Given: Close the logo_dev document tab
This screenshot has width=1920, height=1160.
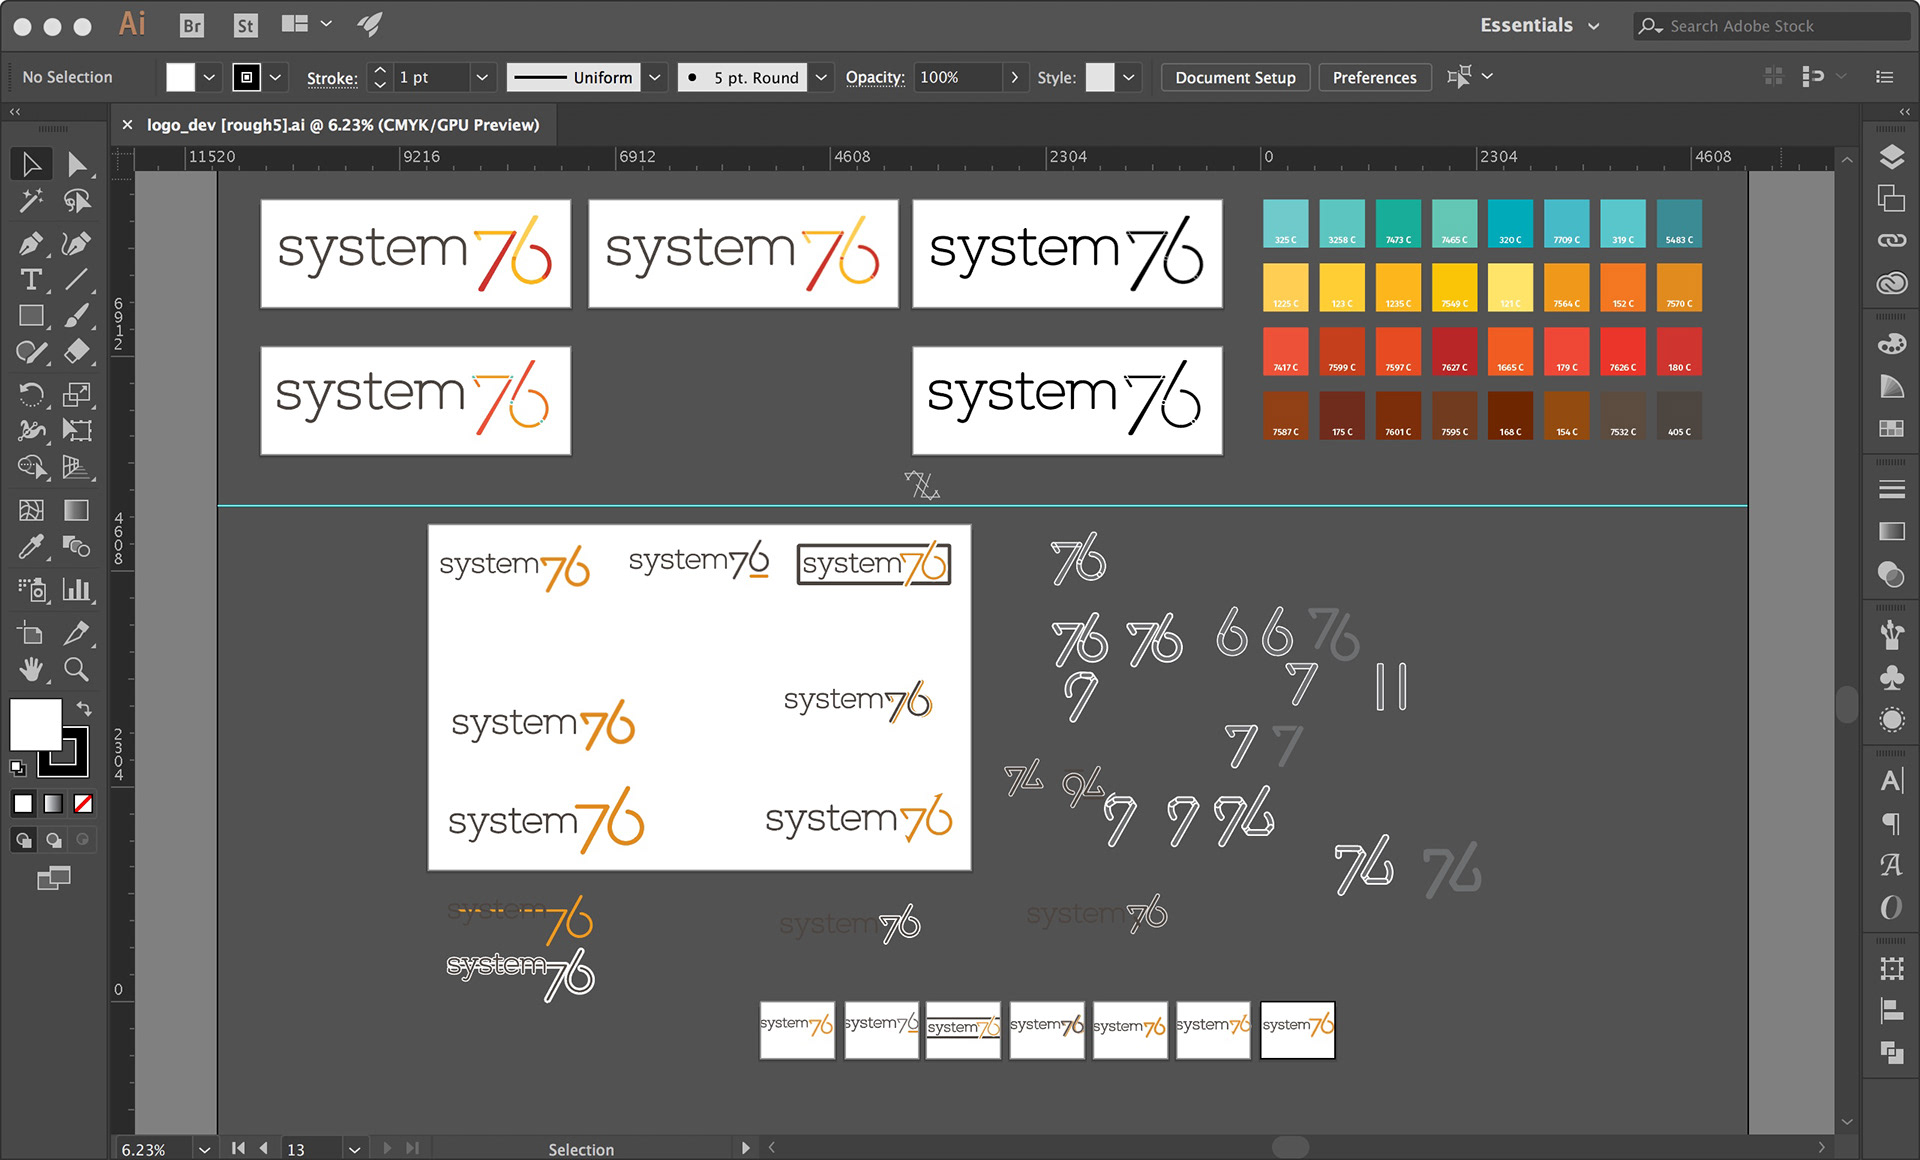Looking at the screenshot, I should [127, 125].
